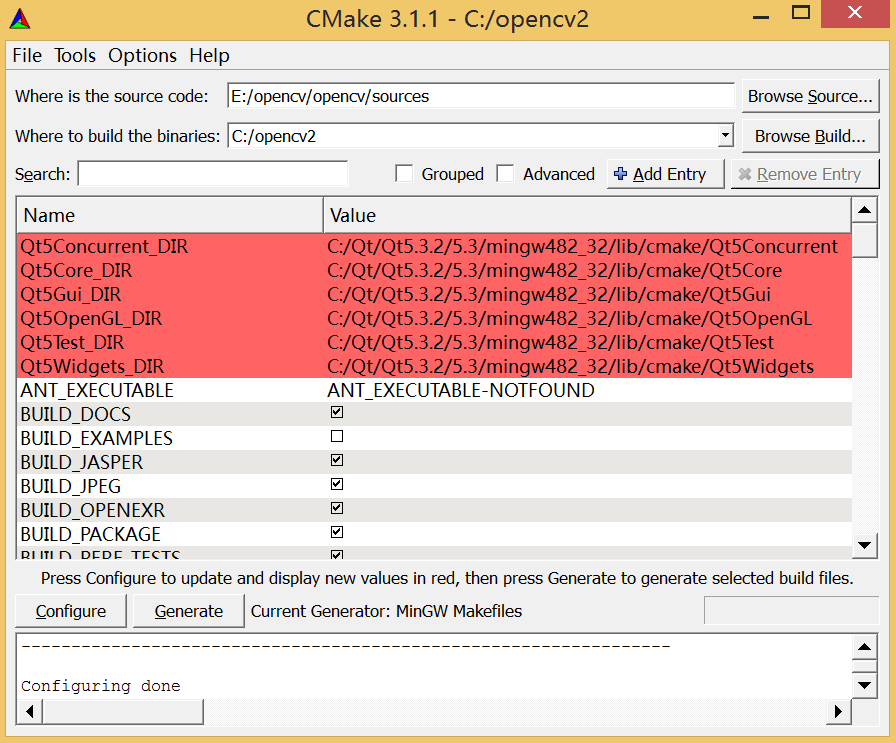Viewport: 896px width, 743px height.
Task: Open the File menu
Action: tap(27, 55)
